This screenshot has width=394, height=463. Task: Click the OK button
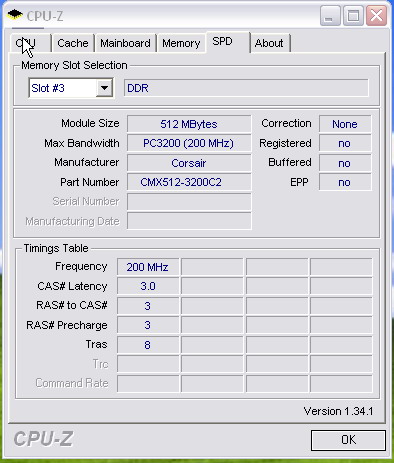click(x=348, y=440)
